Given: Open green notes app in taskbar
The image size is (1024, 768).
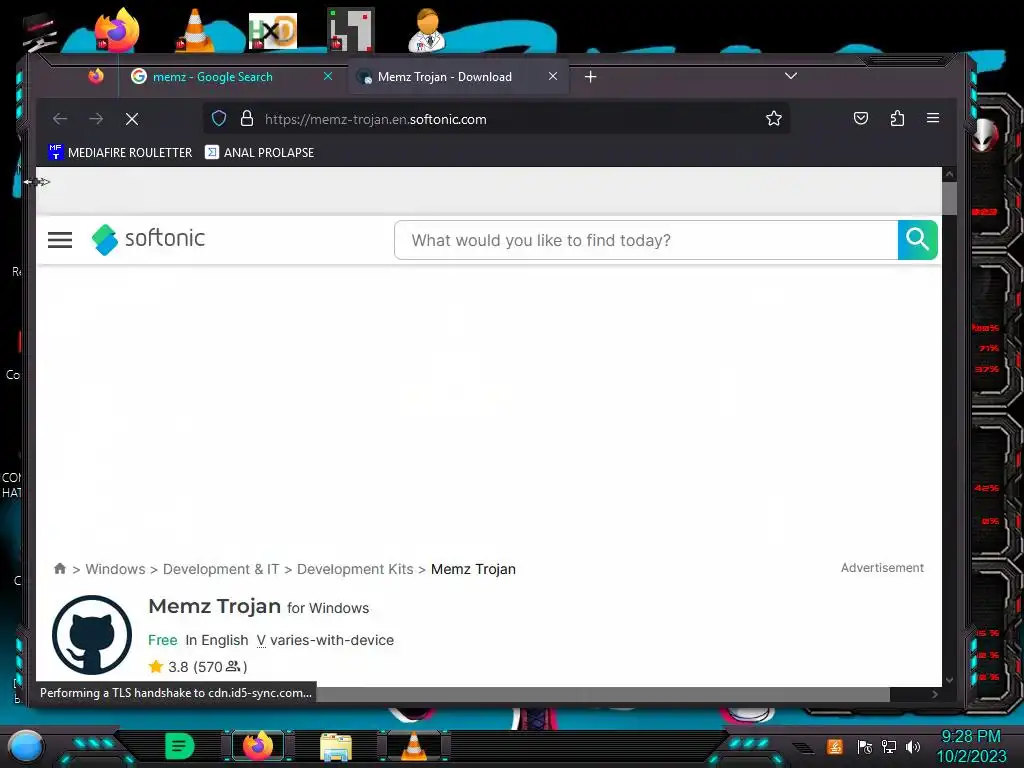Looking at the screenshot, I should point(180,746).
